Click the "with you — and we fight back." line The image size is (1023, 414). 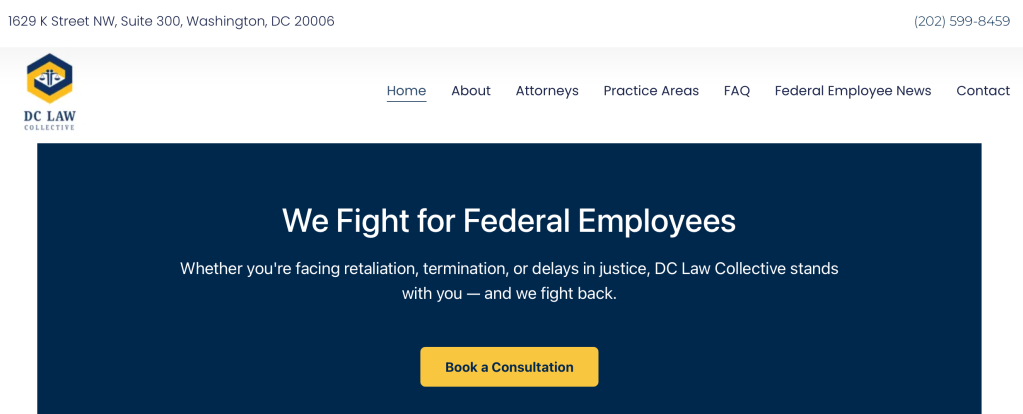point(509,294)
